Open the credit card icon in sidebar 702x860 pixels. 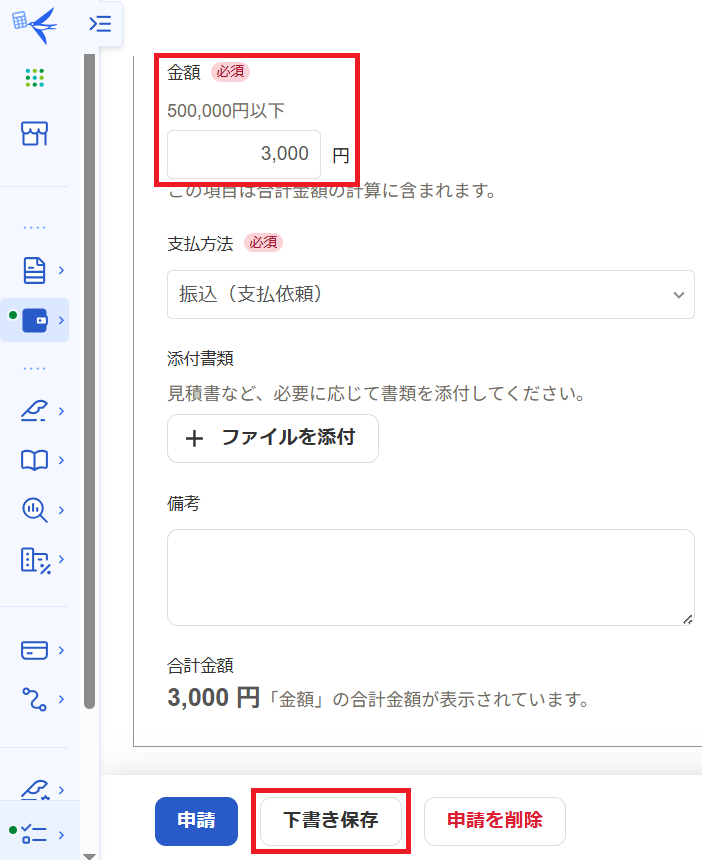(x=34, y=650)
